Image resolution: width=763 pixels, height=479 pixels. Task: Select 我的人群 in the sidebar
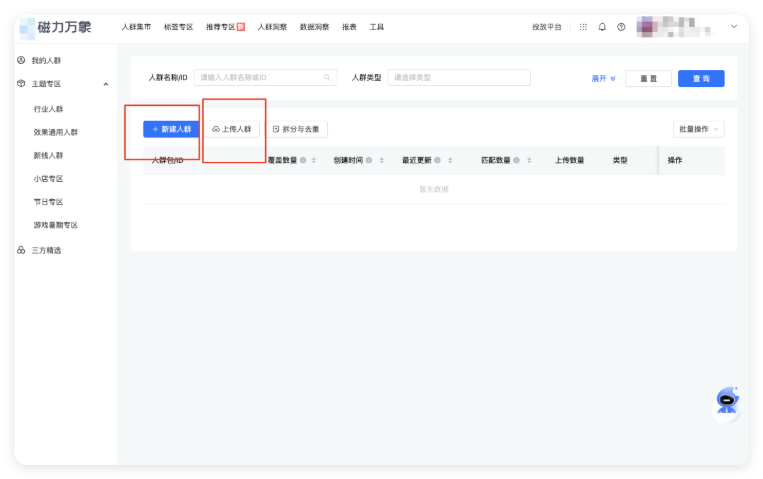(46, 60)
